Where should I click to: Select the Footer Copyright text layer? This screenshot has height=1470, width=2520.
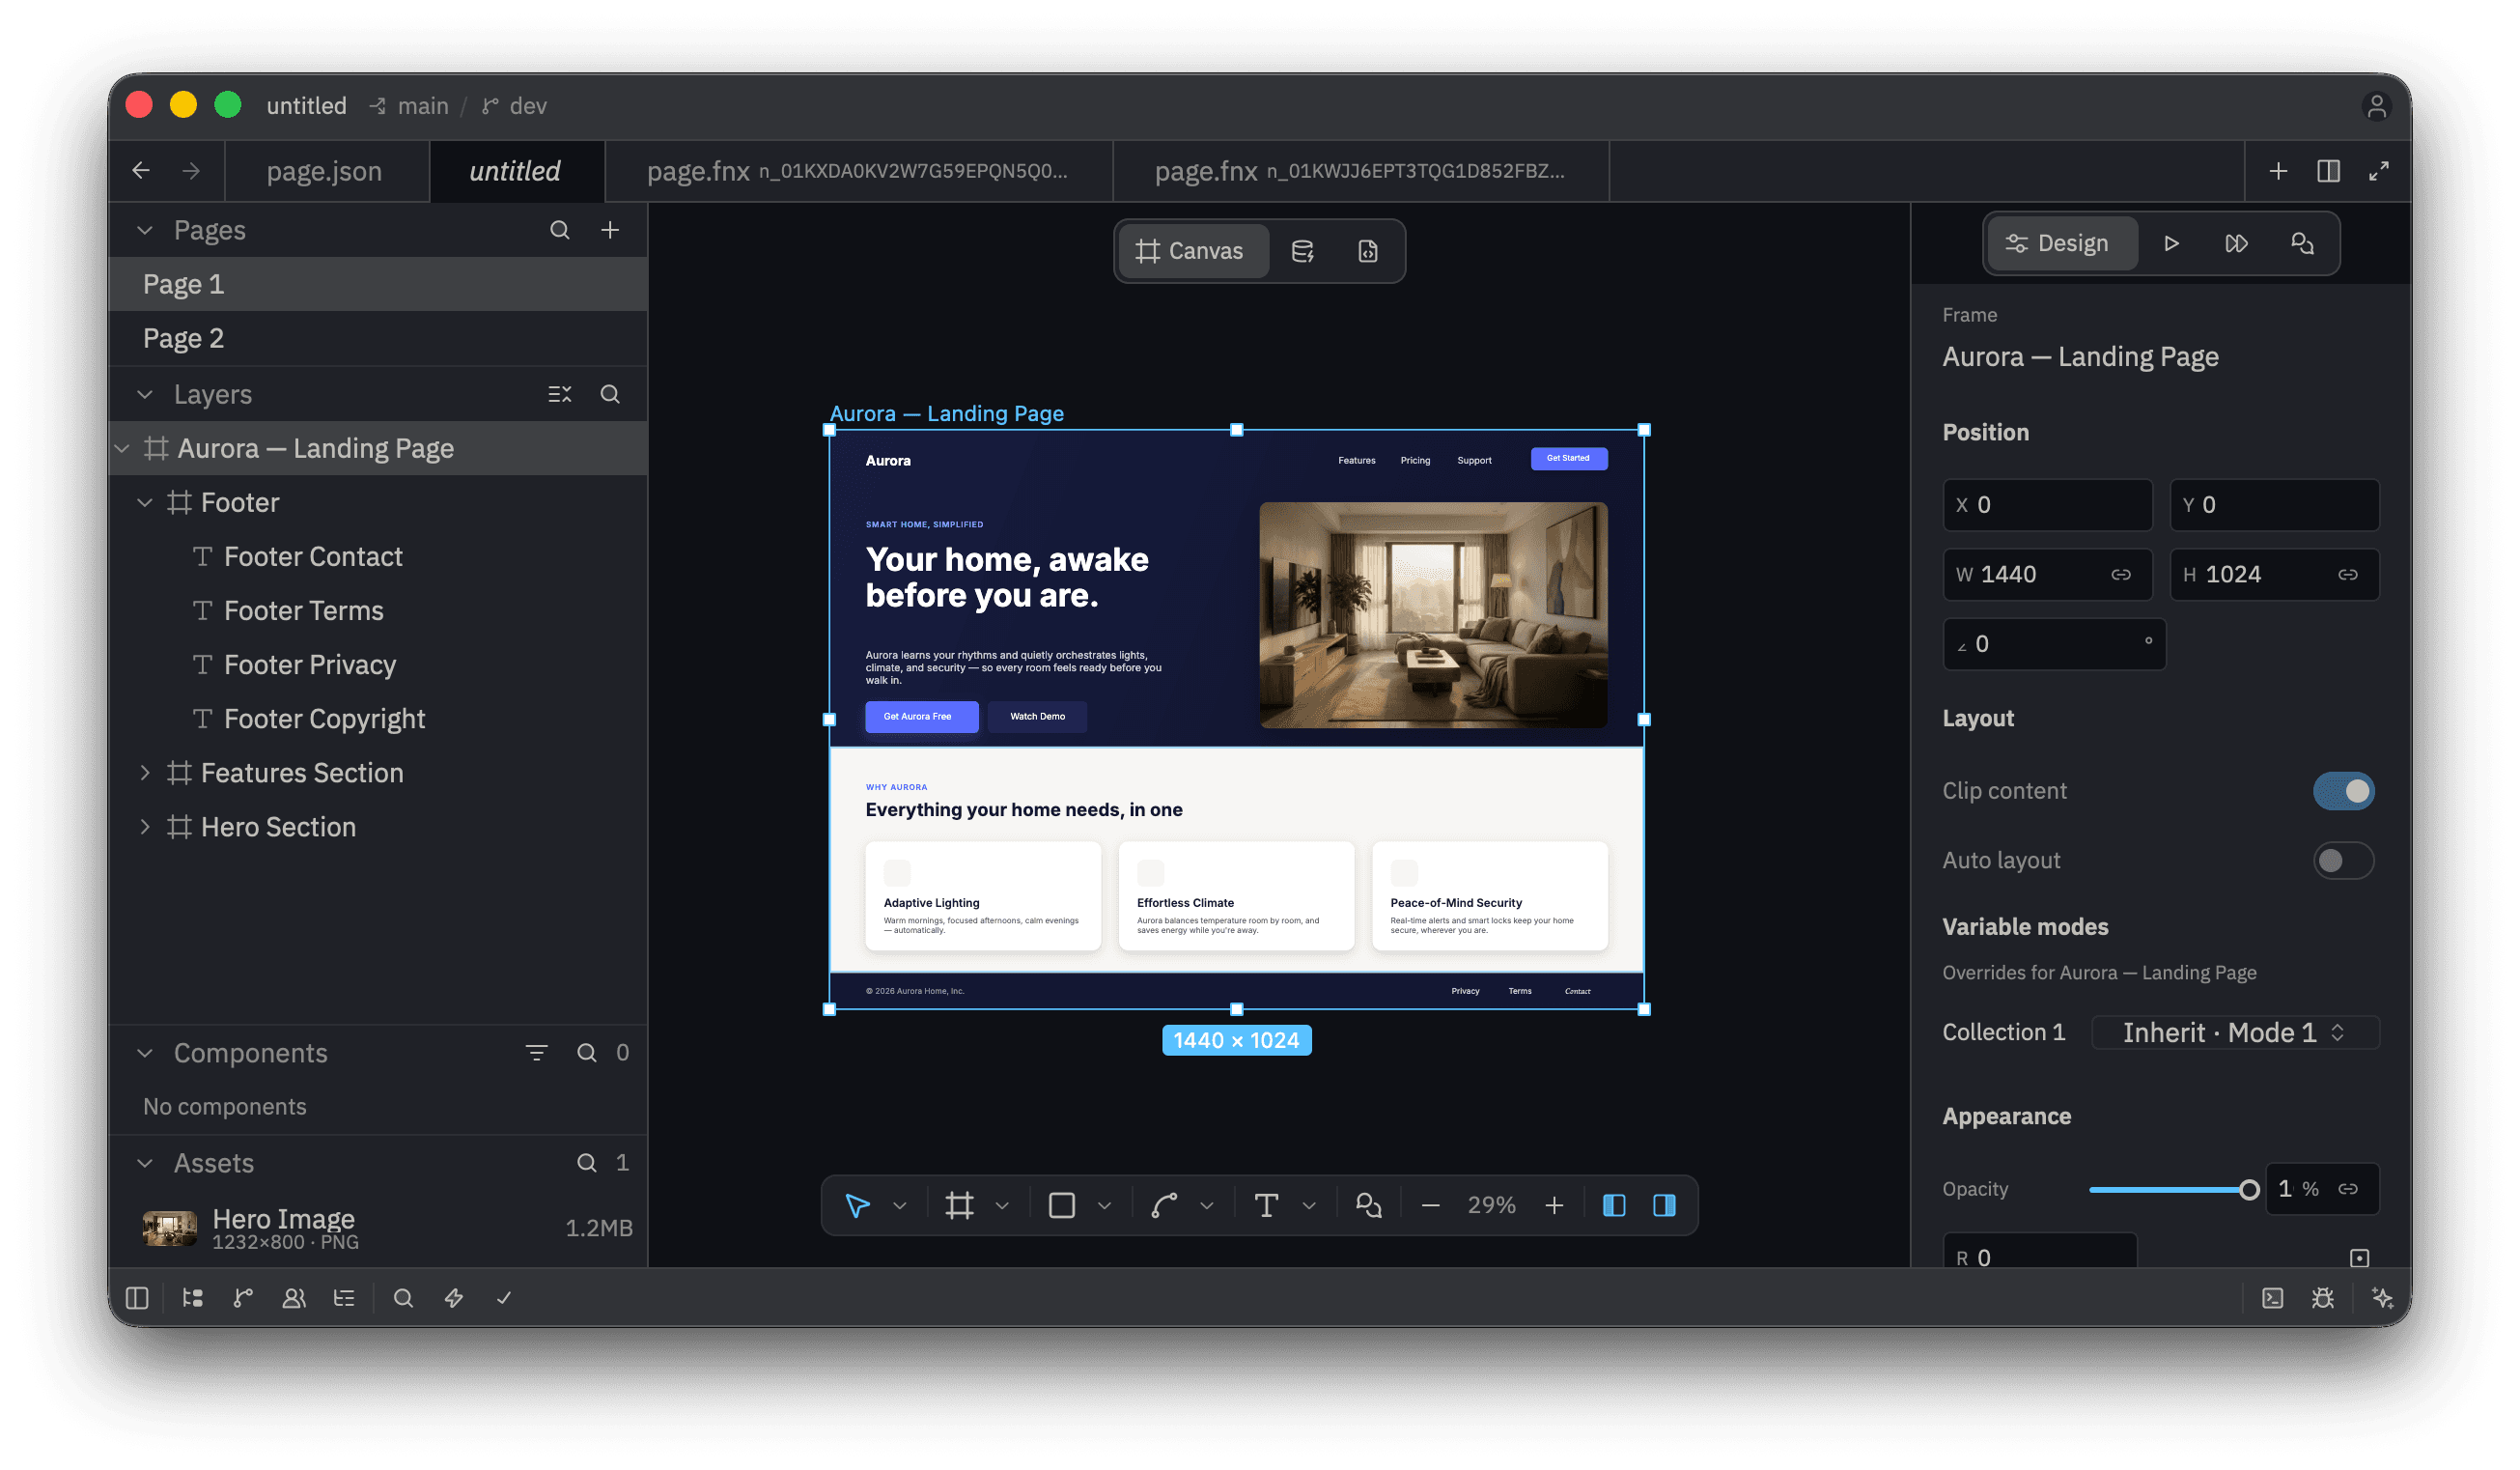(378, 718)
